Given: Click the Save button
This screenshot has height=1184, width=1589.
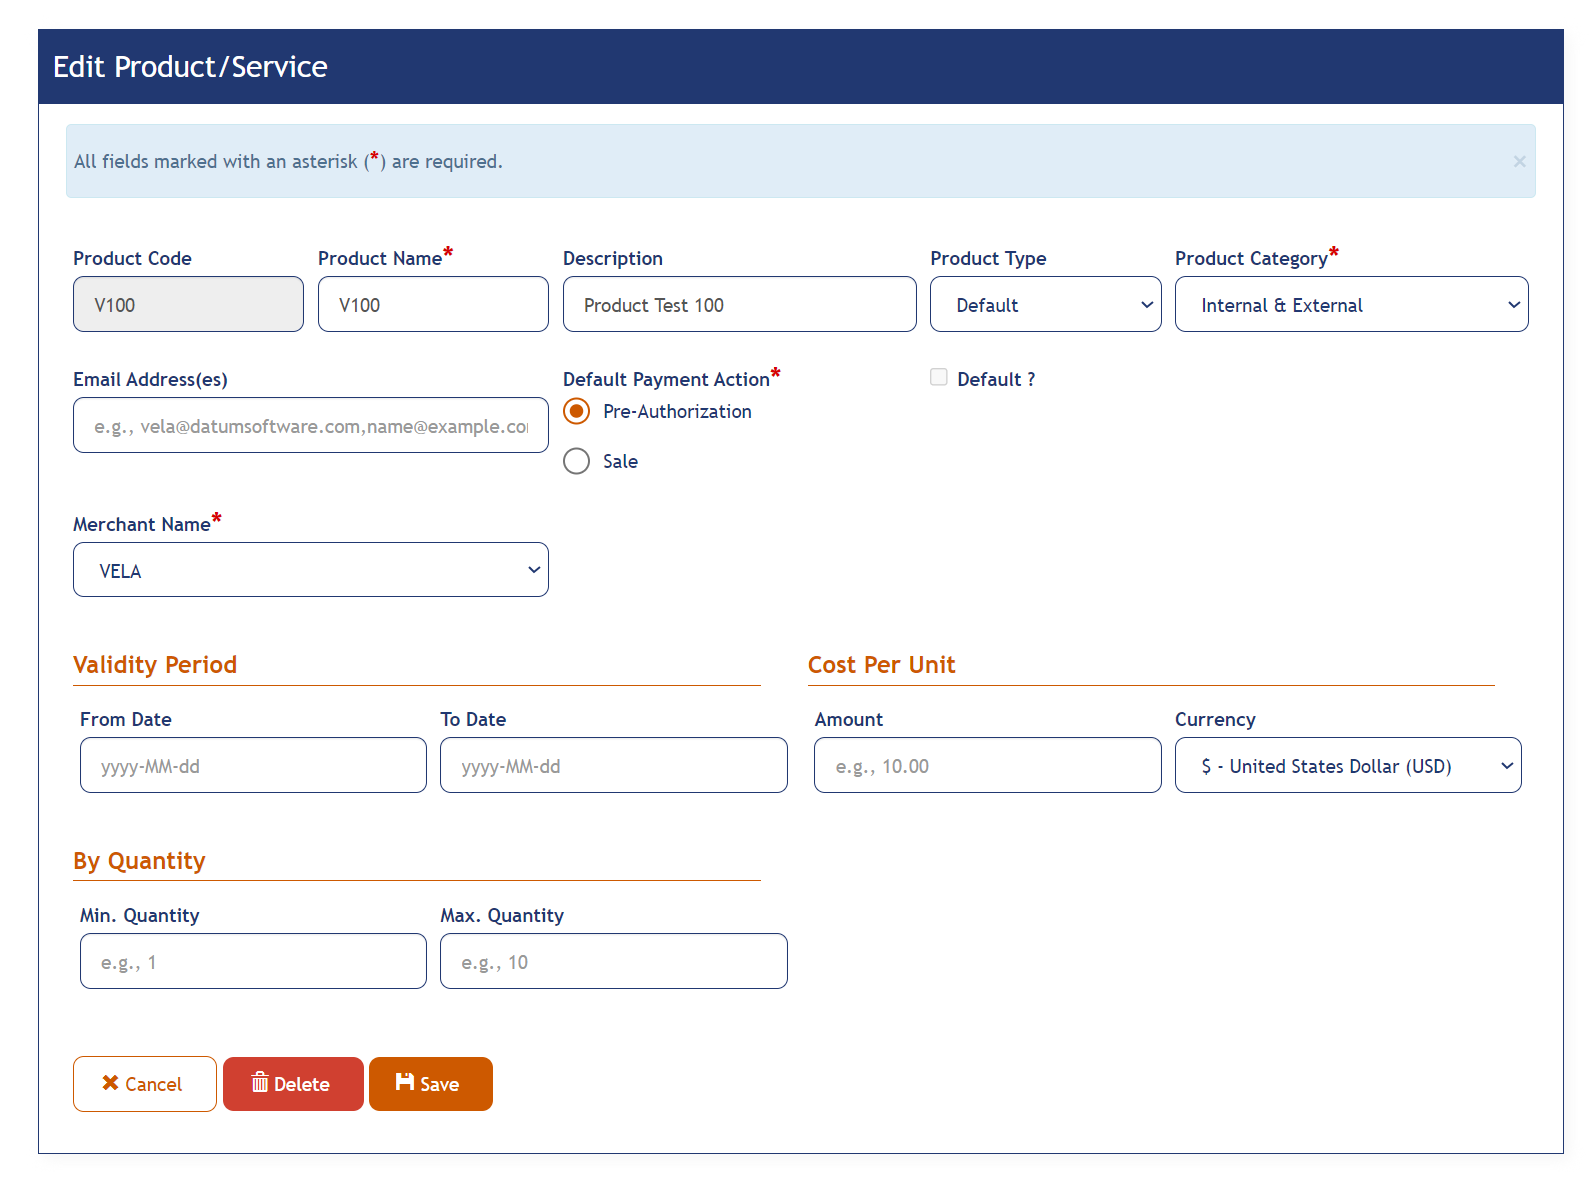Looking at the screenshot, I should (x=431, y=1084).
